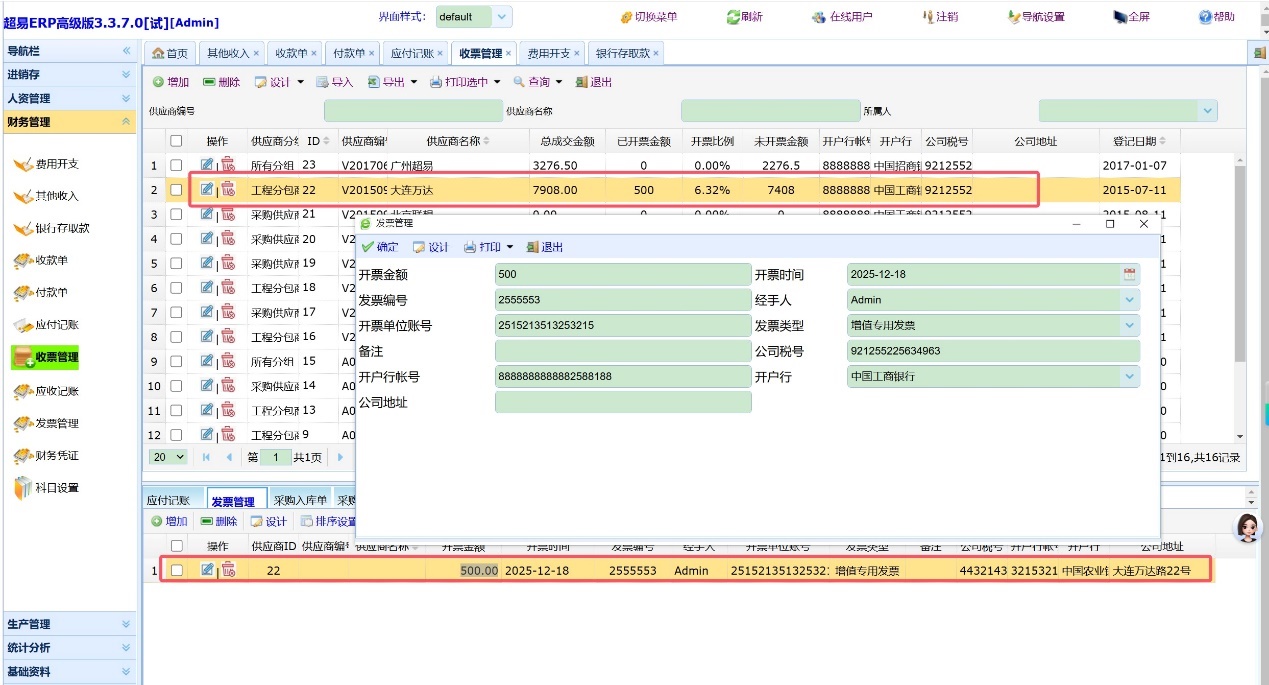Select the 采购入库单 bottom tab
Viewport: 1269px width, 685px height.
[x=300, y=501]
